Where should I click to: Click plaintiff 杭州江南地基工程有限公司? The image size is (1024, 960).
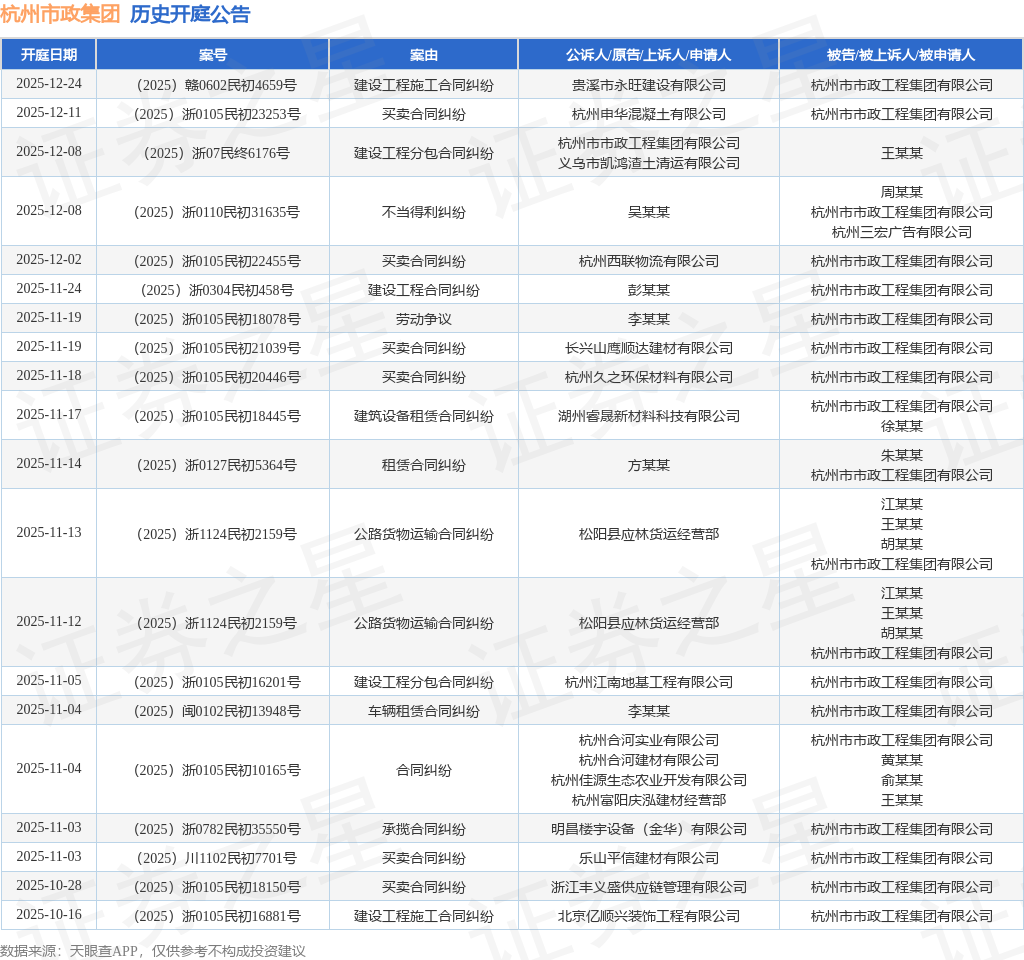648,682
